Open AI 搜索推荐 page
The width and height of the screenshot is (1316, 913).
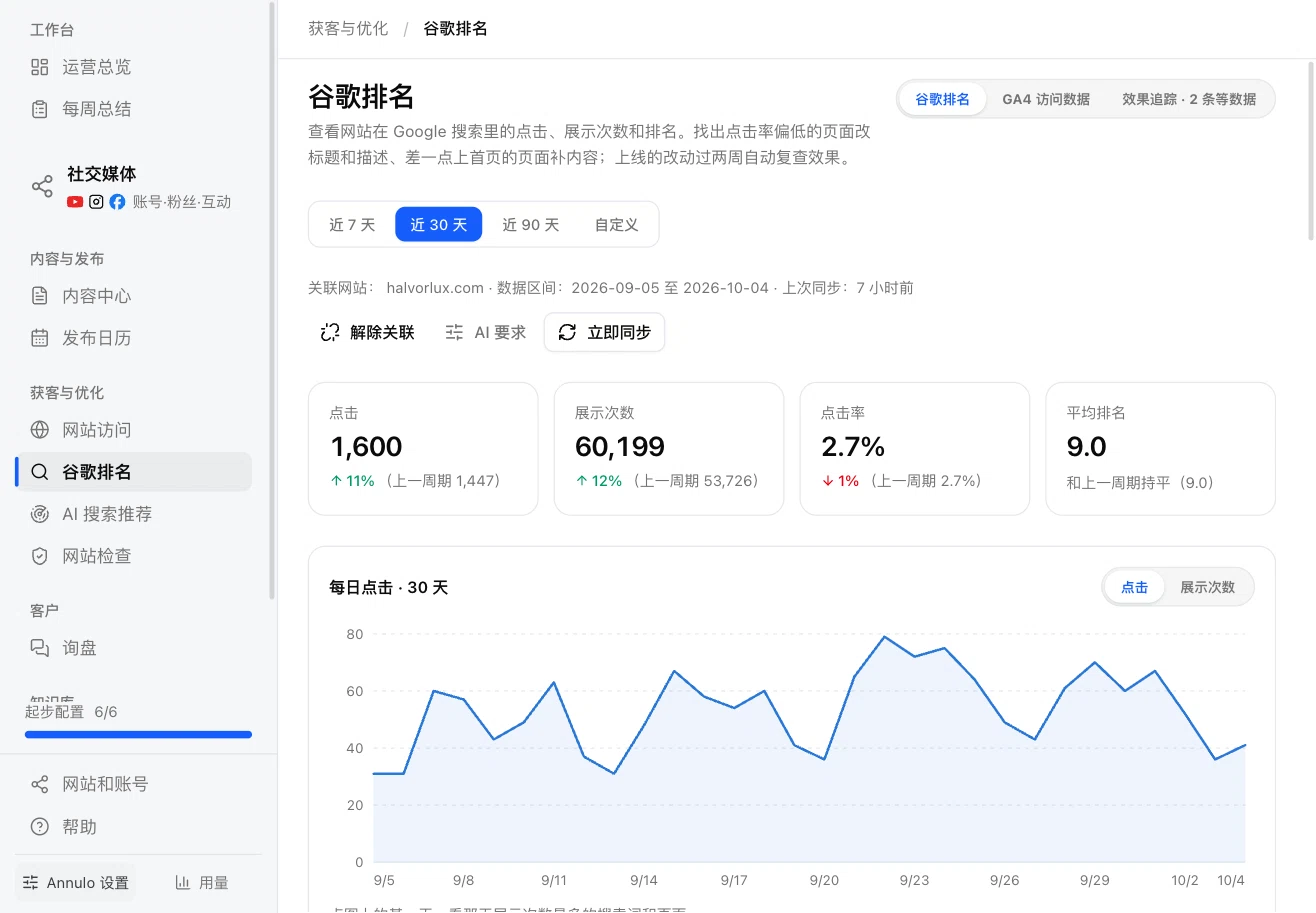133,514
